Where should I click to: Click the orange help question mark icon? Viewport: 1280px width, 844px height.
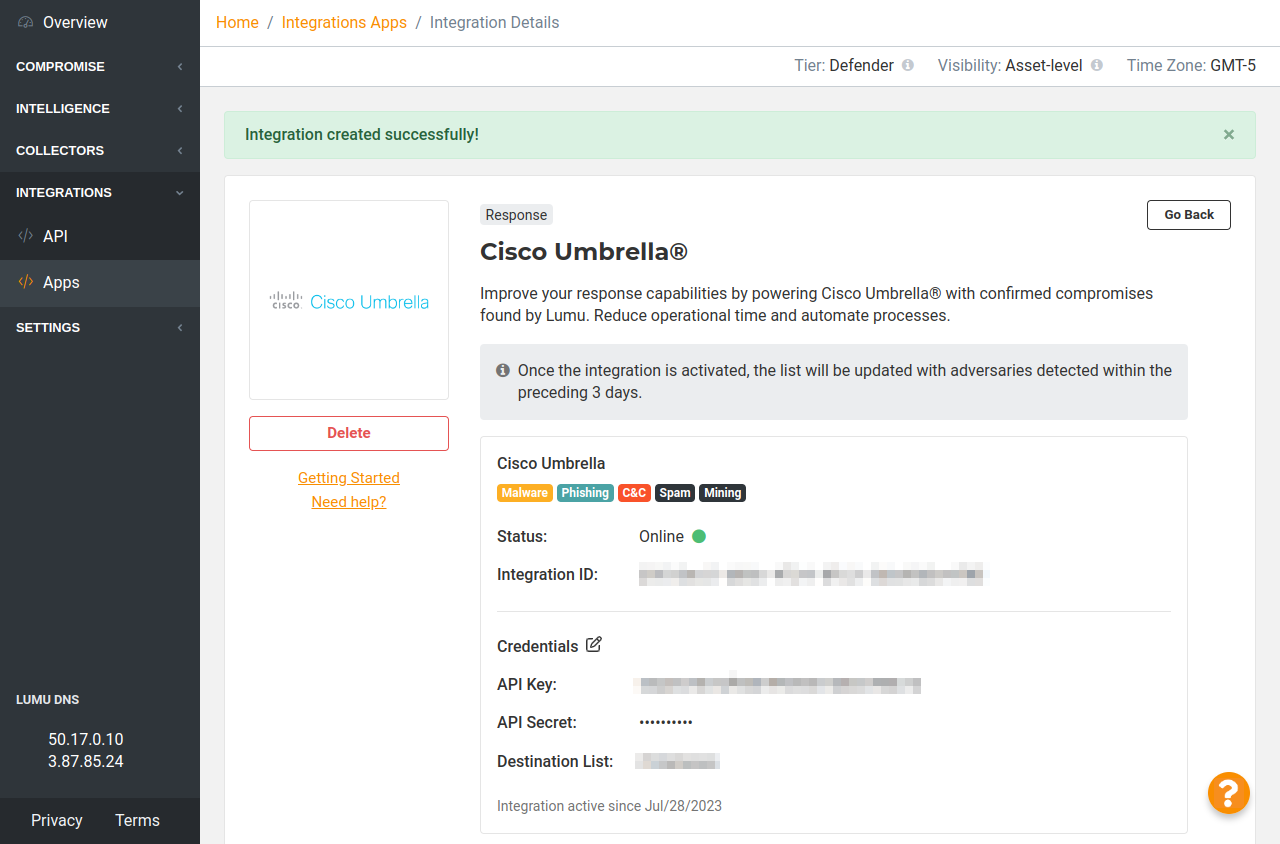click(x=1229, y=793)
